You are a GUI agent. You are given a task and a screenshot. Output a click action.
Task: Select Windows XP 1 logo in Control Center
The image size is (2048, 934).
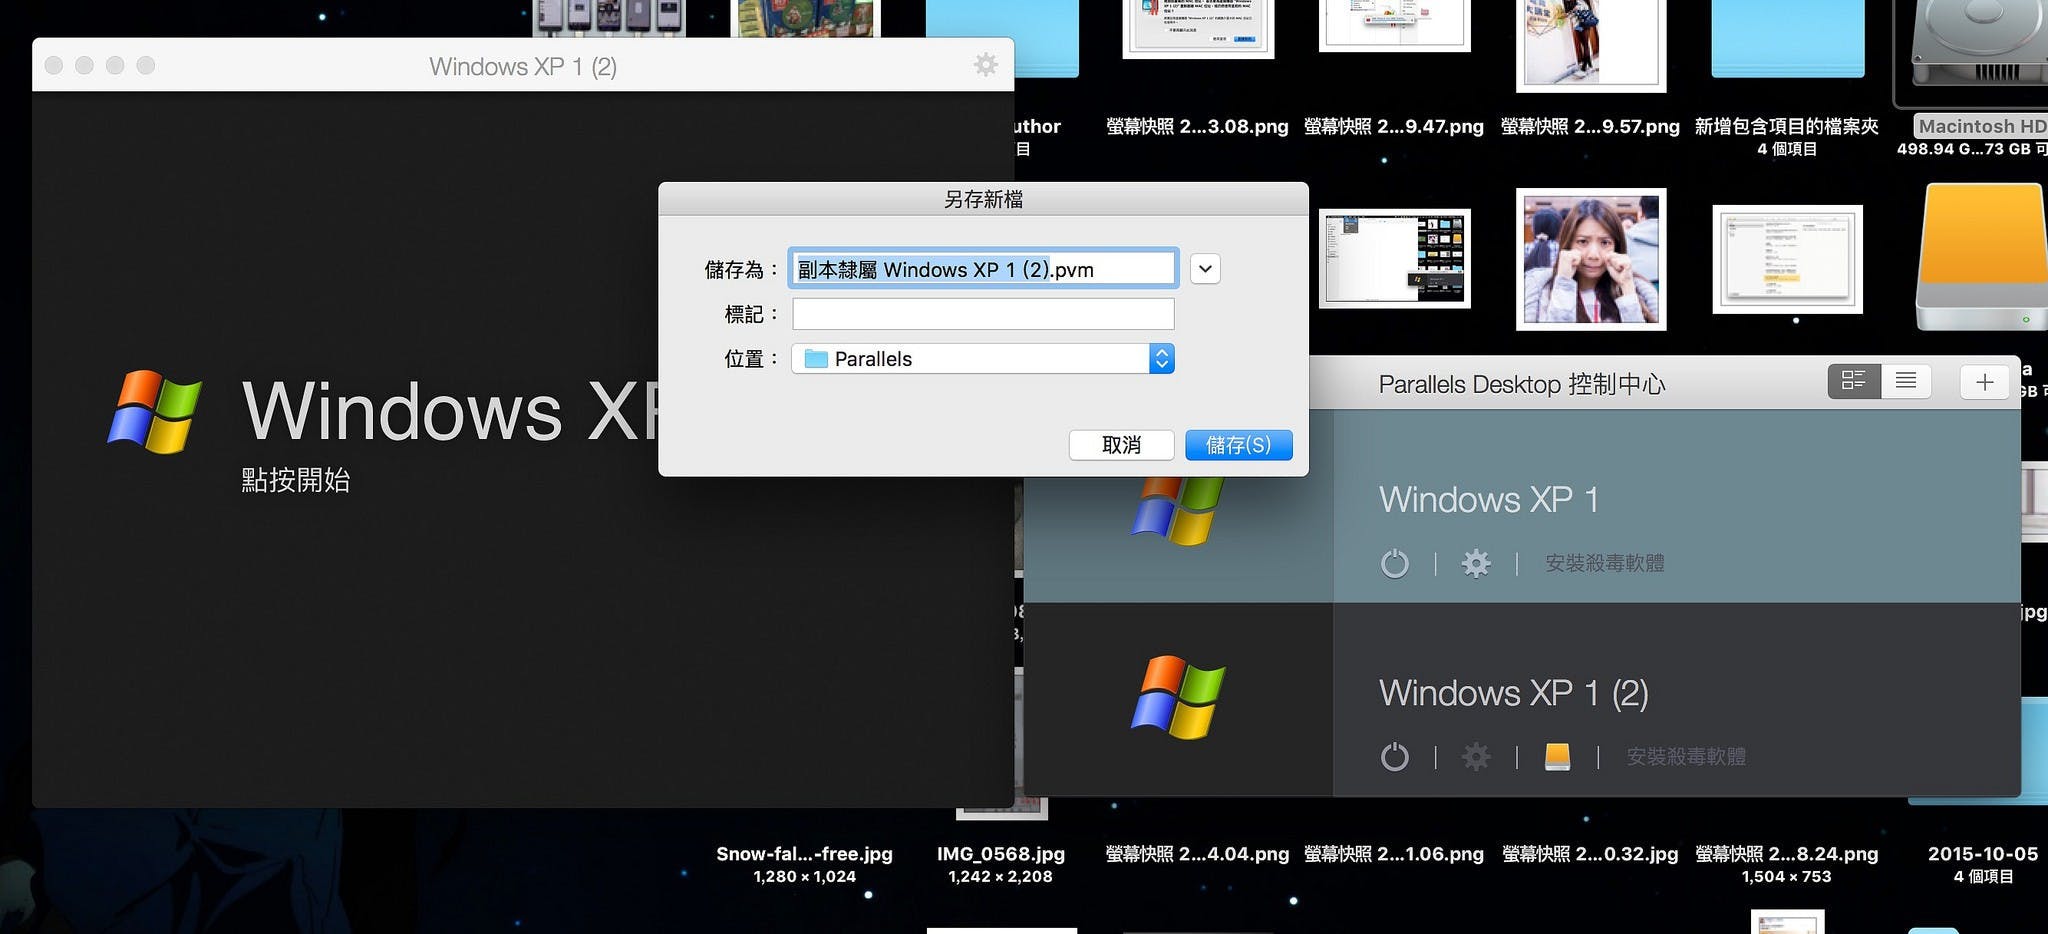(x=1178, y=510)
